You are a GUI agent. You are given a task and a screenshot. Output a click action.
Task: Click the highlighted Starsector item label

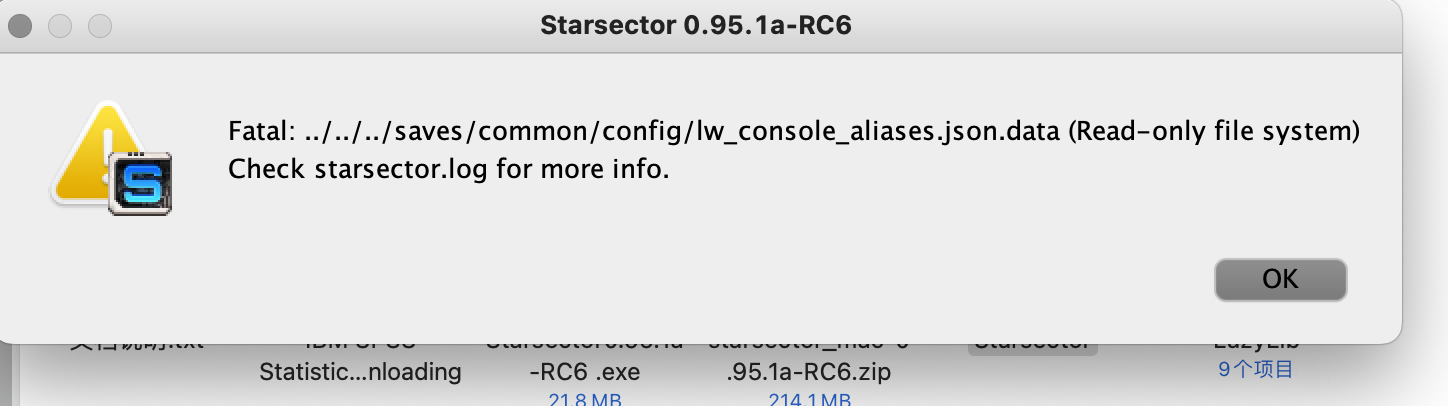[1032, 343]
